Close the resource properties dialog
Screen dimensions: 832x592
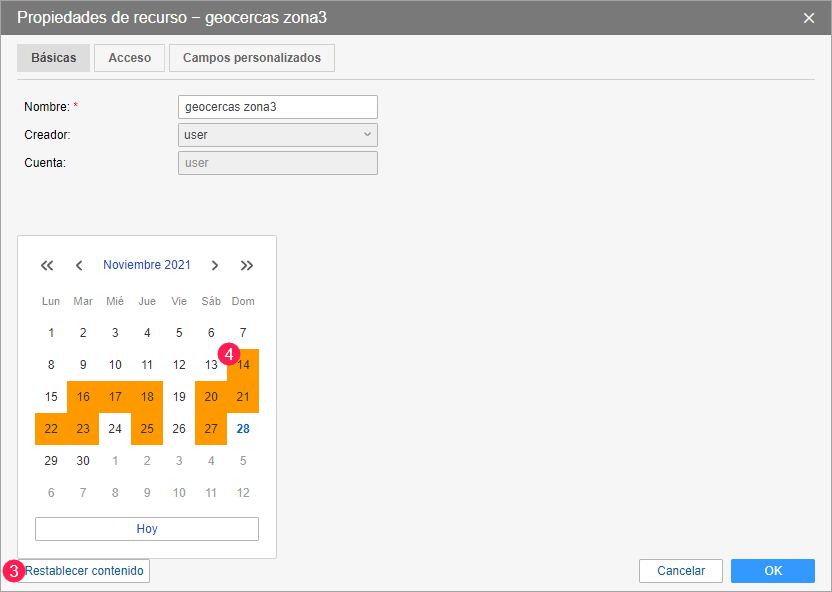pyautogui.click(x=809, y=18)
